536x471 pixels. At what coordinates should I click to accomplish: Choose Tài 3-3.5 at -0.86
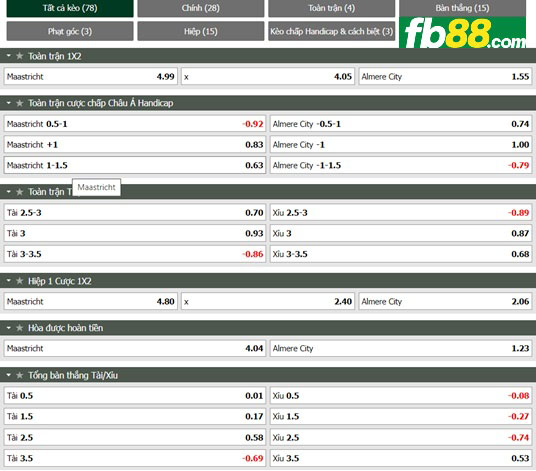(x=135, y=254)
